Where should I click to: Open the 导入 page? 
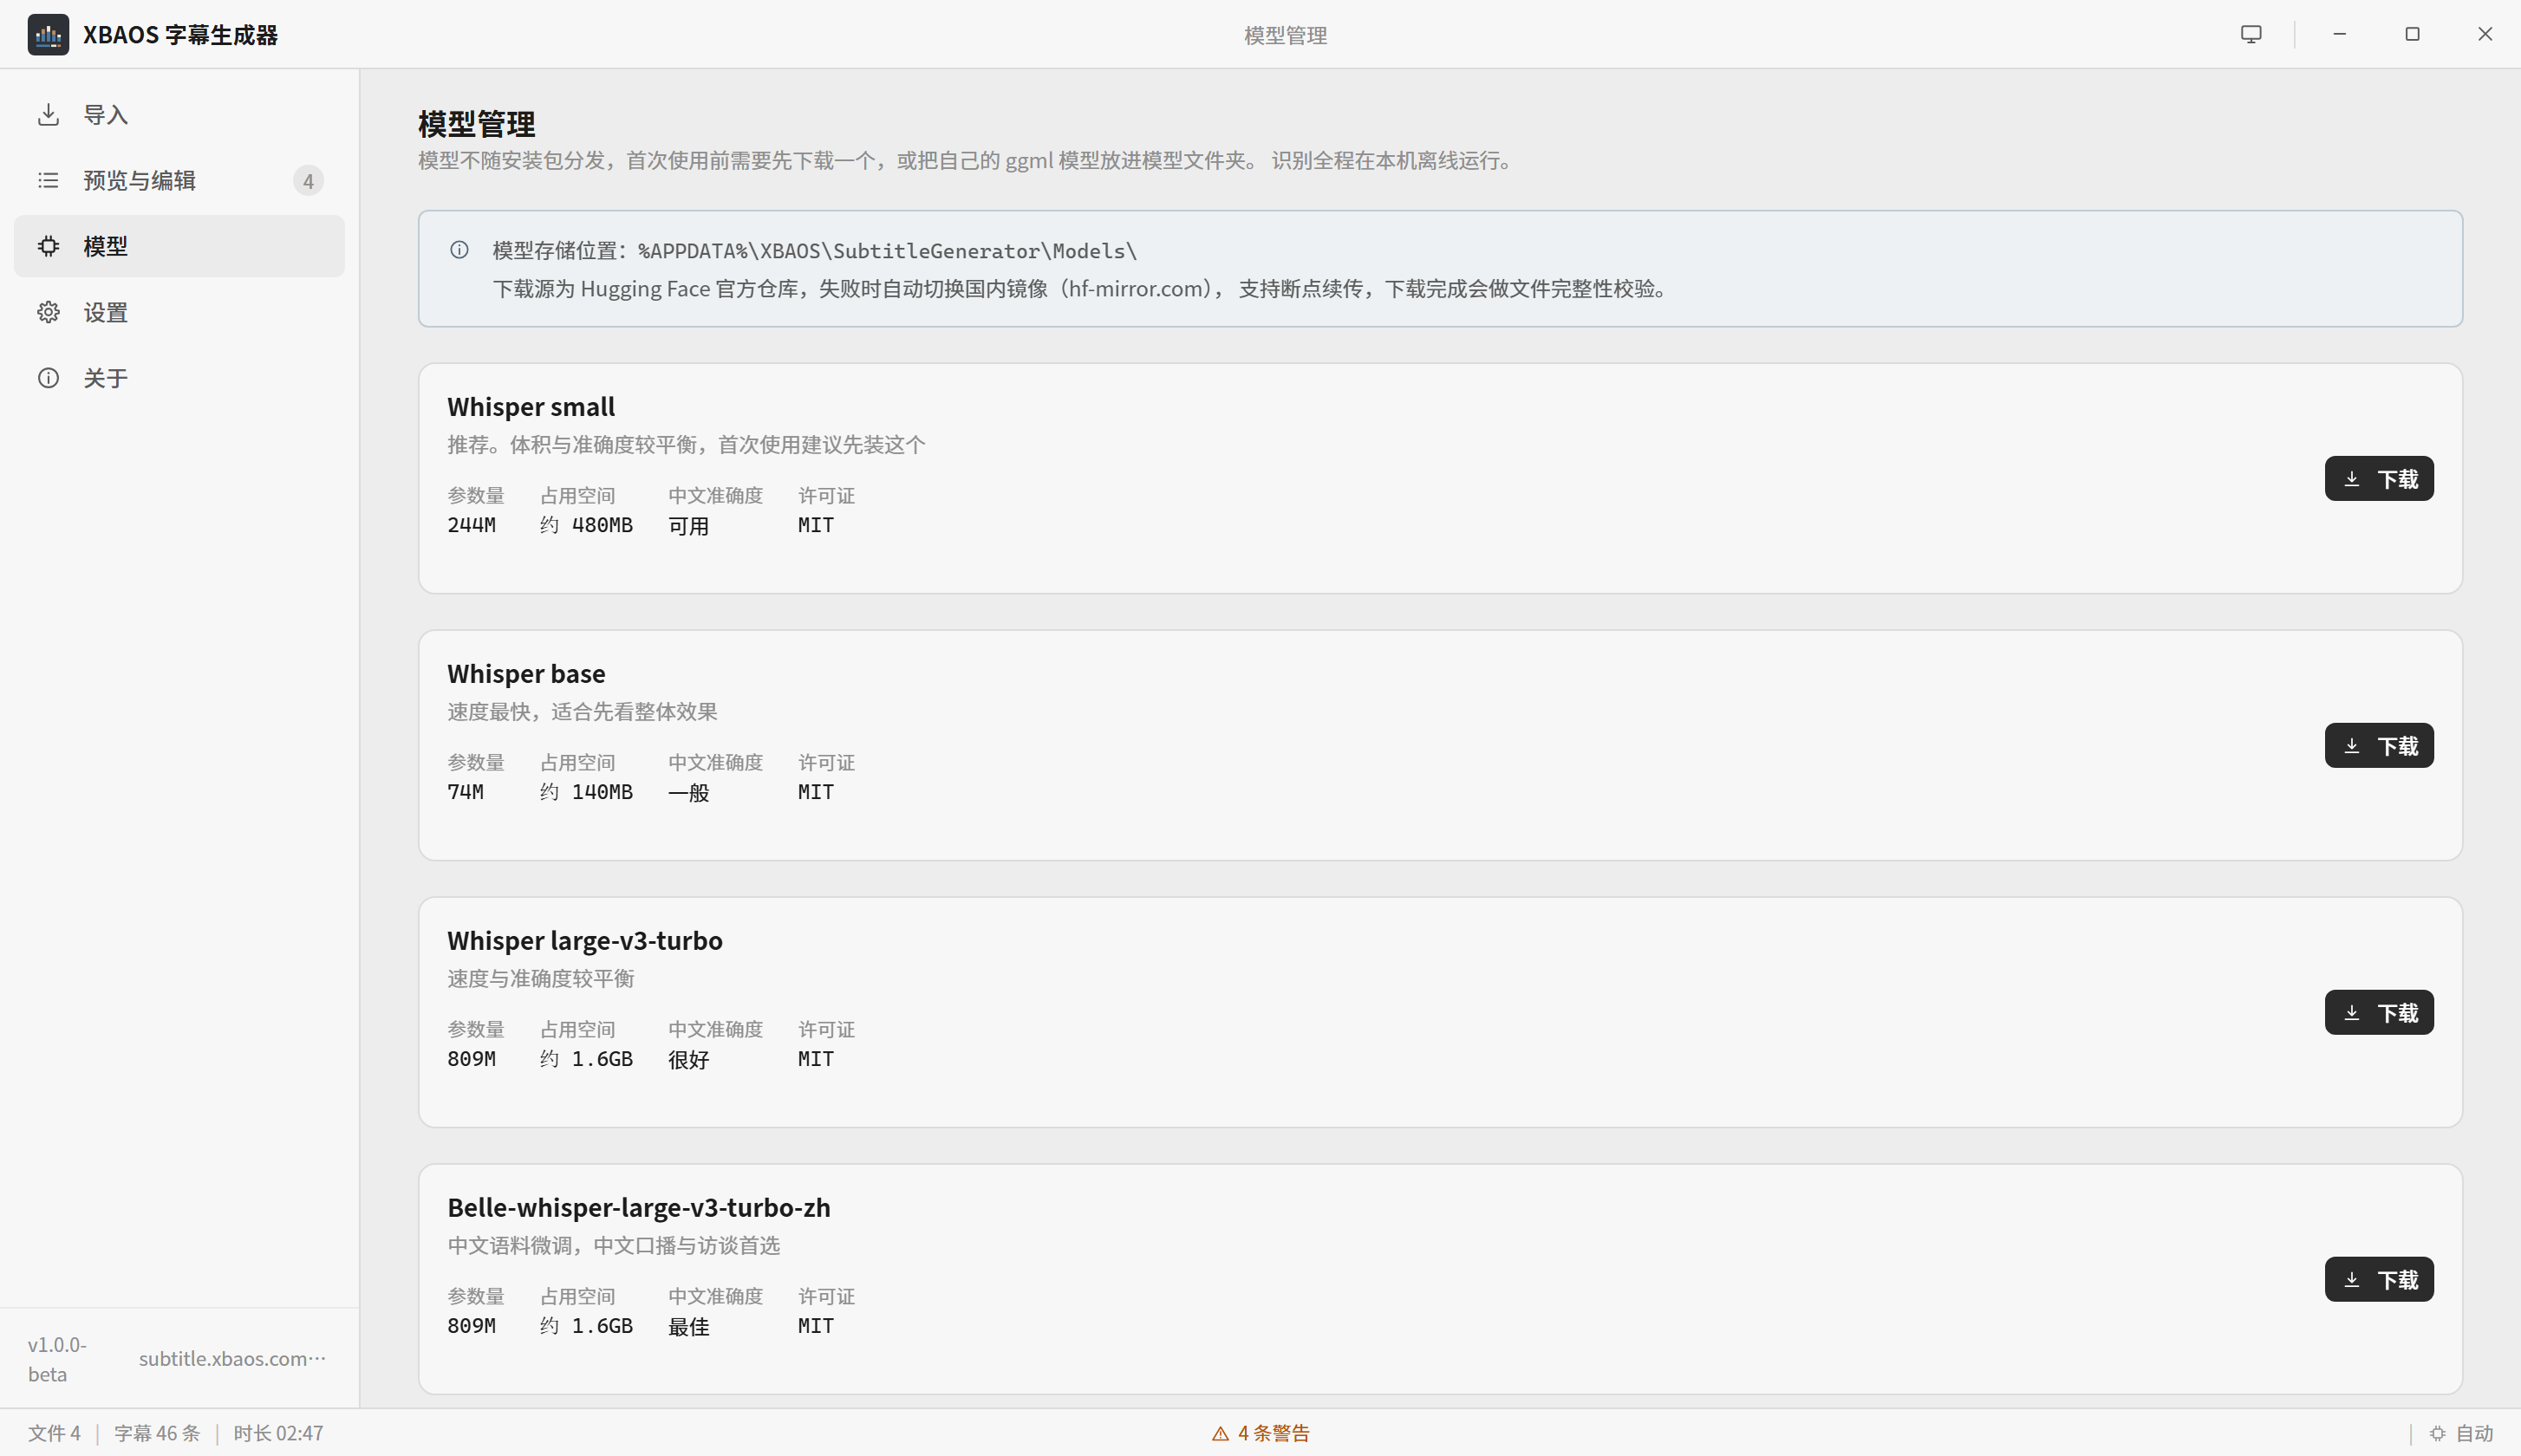coord(179,114)
